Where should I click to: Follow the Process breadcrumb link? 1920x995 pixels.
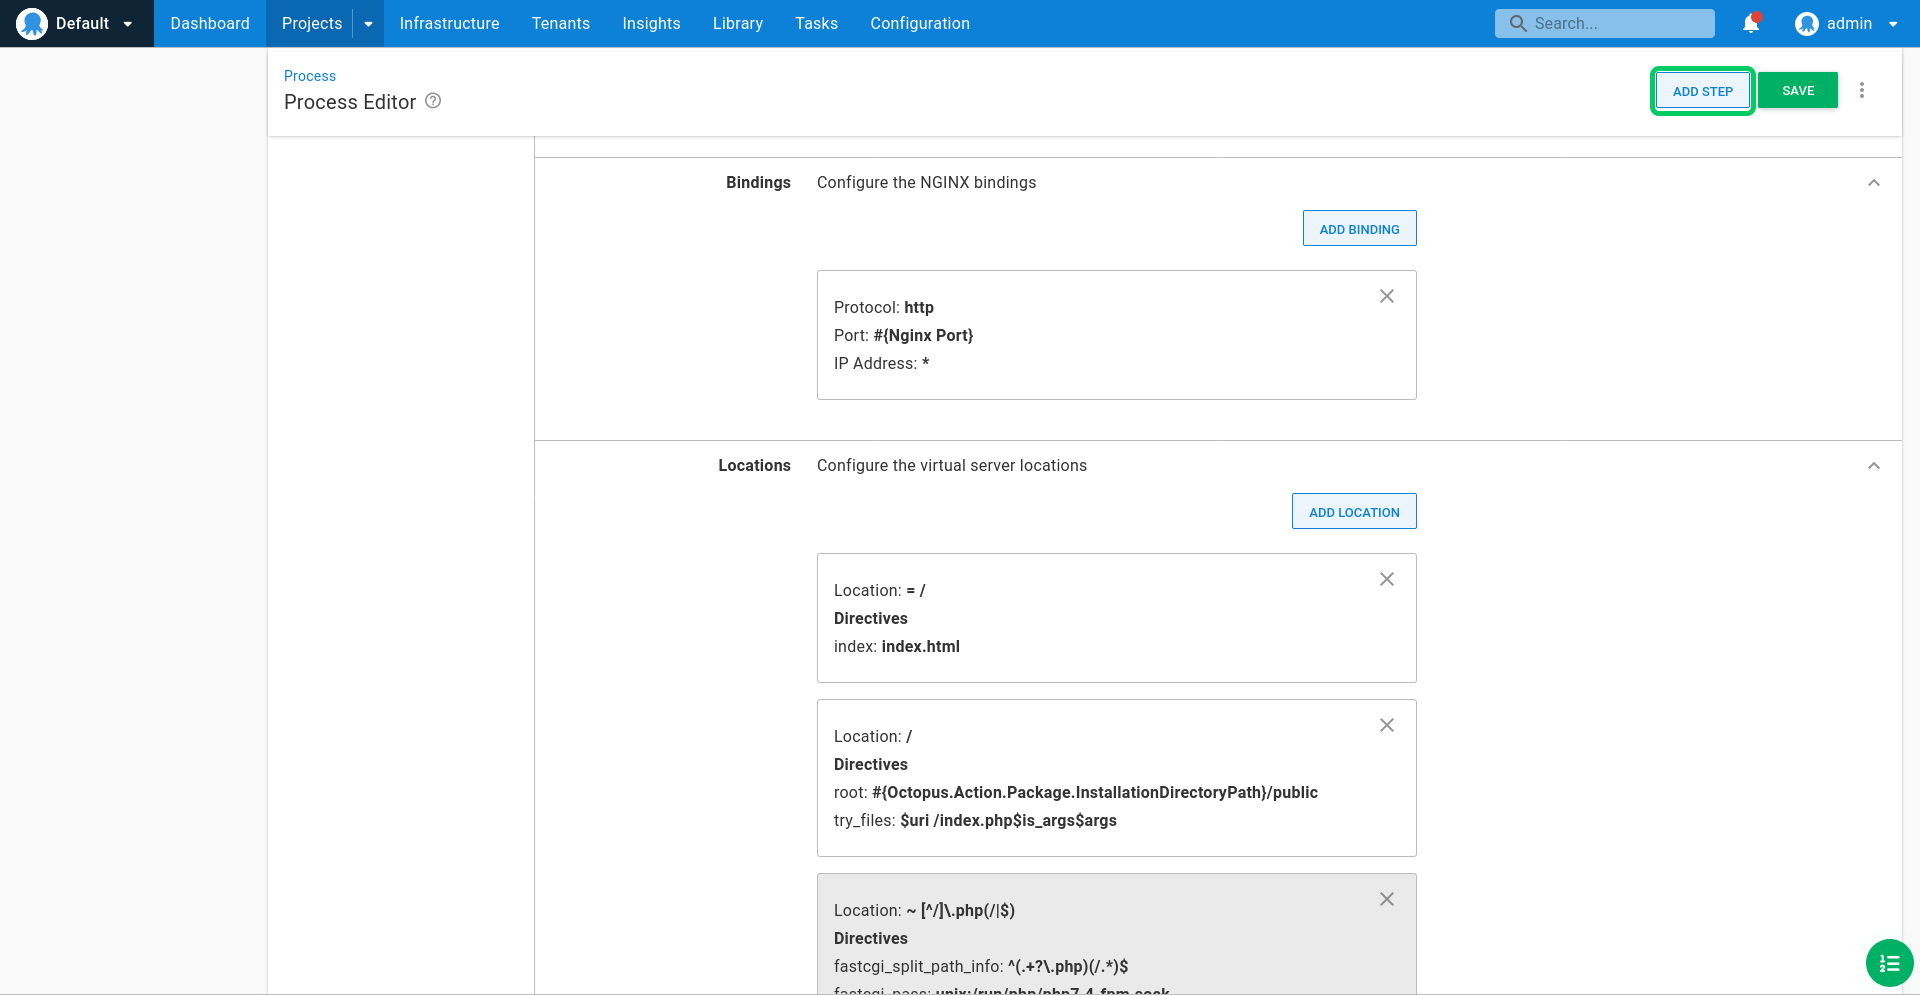pyautogui.click(x=310, y=76)
